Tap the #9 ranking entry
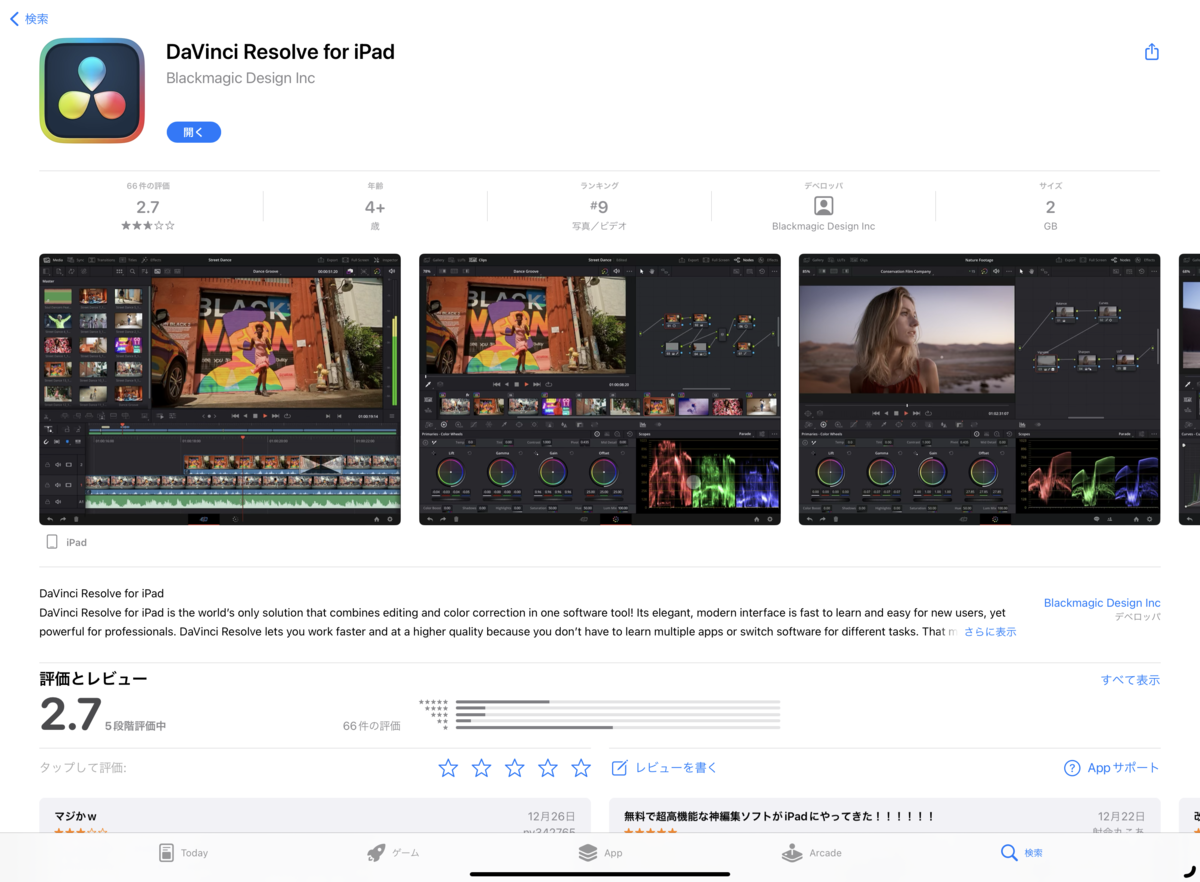This screenshot has height=882, width=1200. pyautogui.click(x=599, y=207)
